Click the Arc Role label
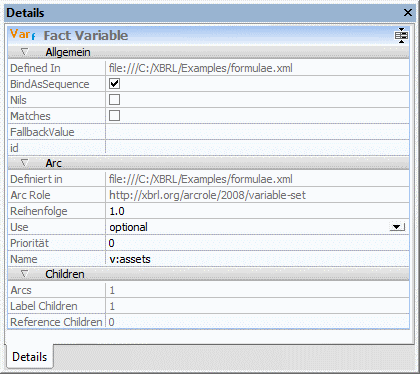 pyautogui.click(x=30, y=195)
